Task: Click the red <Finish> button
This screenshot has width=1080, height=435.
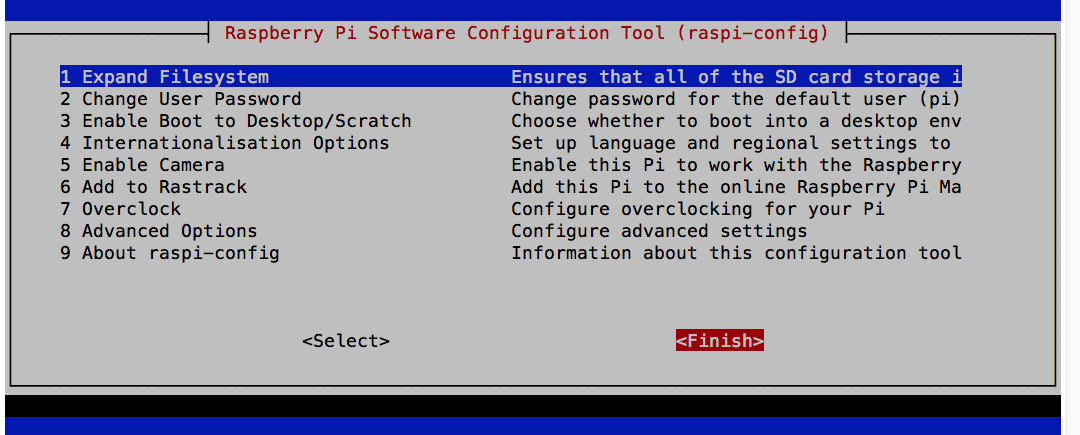Action: pos(720,340)
